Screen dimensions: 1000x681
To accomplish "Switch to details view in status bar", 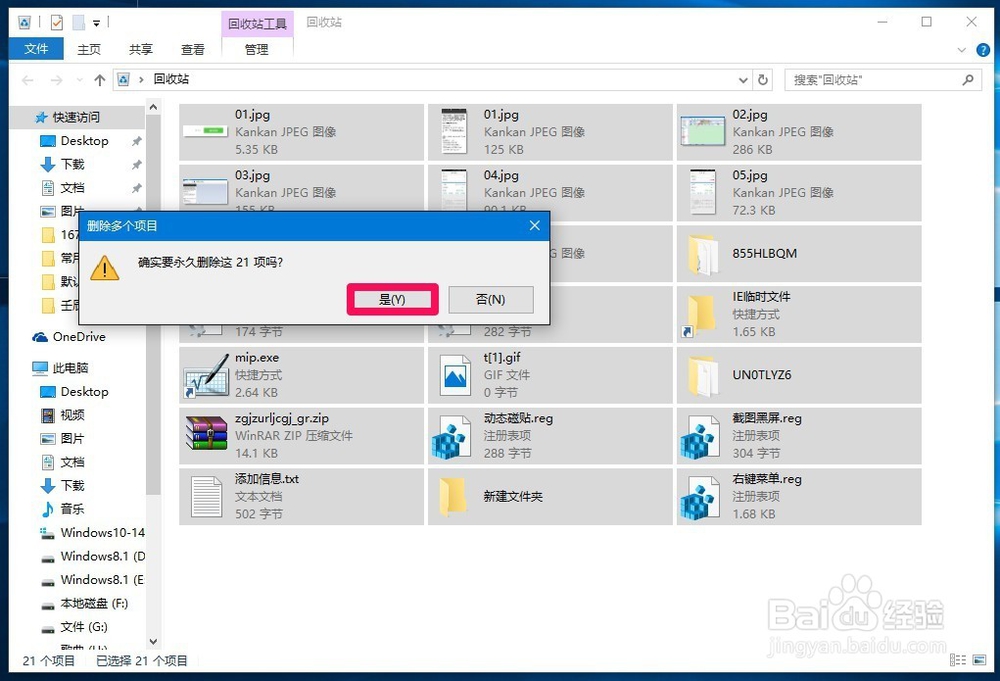I will tap(957, 661).
